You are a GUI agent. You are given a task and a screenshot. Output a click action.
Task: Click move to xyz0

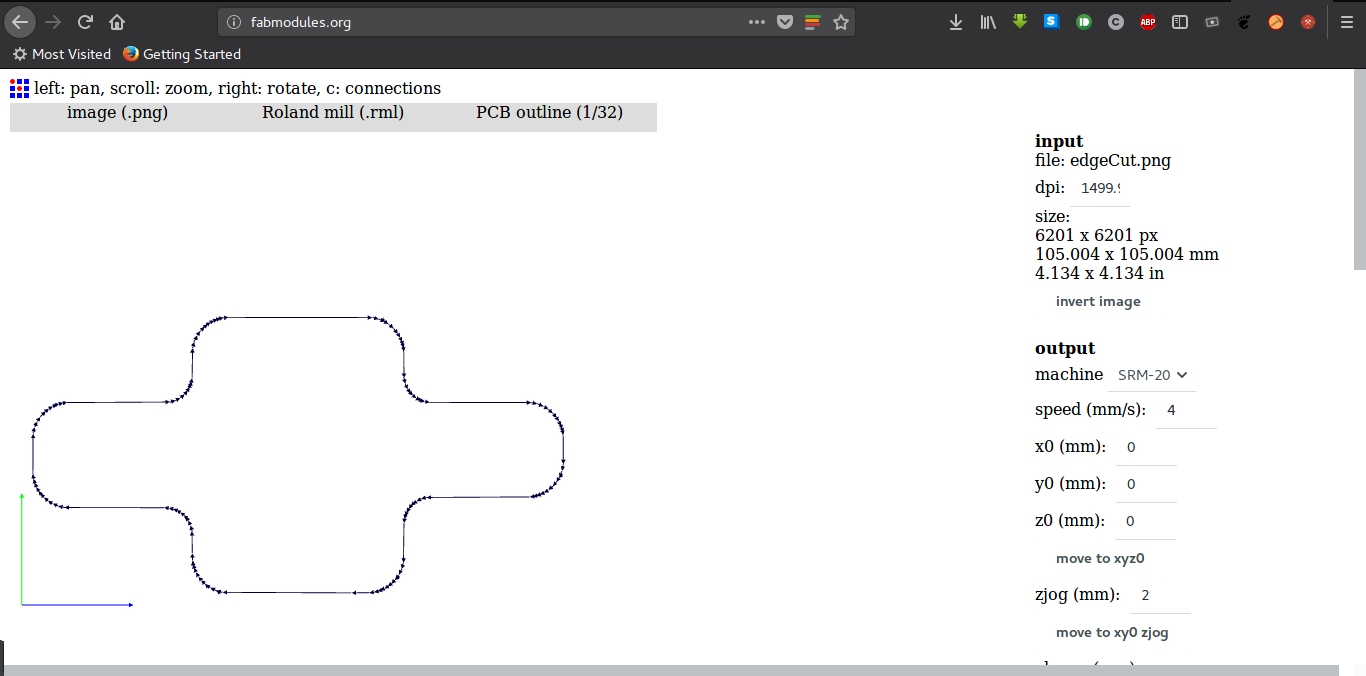(1099, 558)
